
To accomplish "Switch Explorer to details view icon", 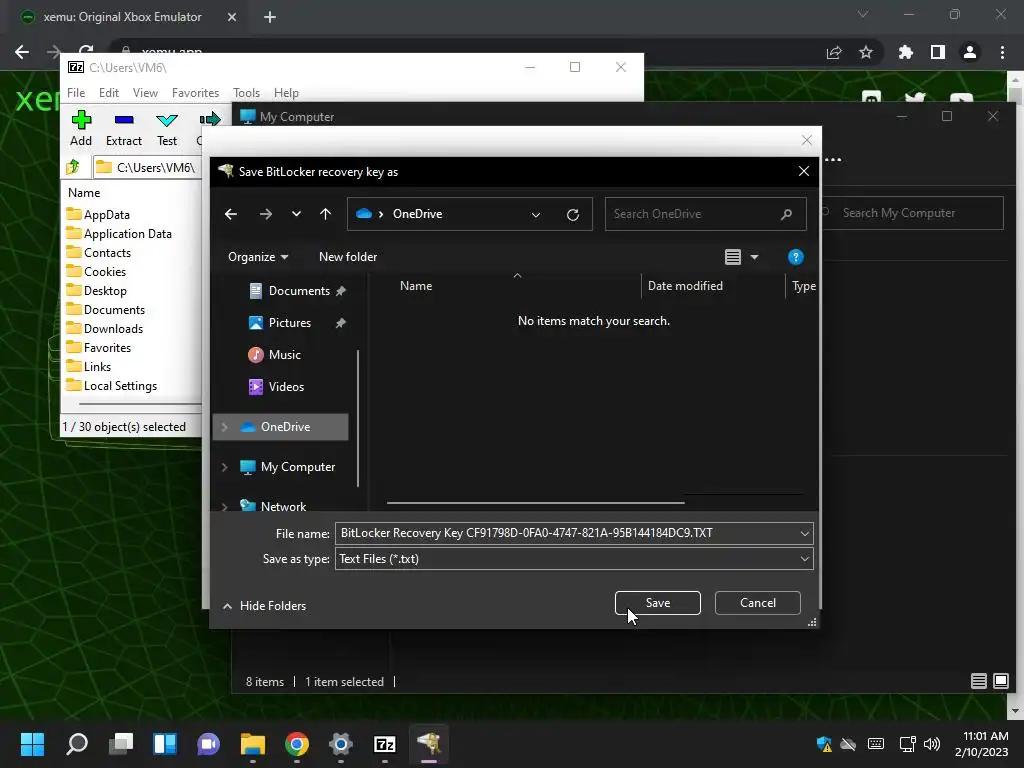I will (x=978, y=681).
